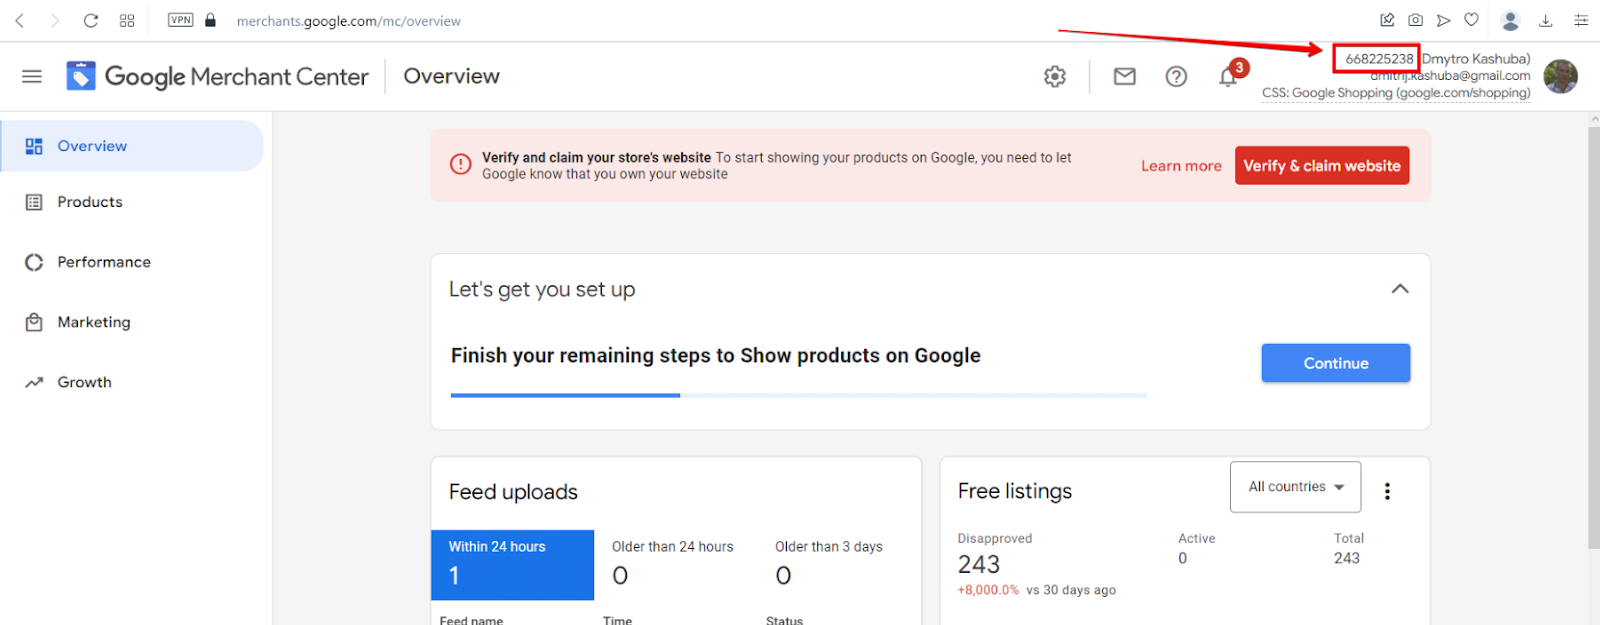The image size is (1600, 625).
Task: Click the Continue button
Action: point(1336,363)
